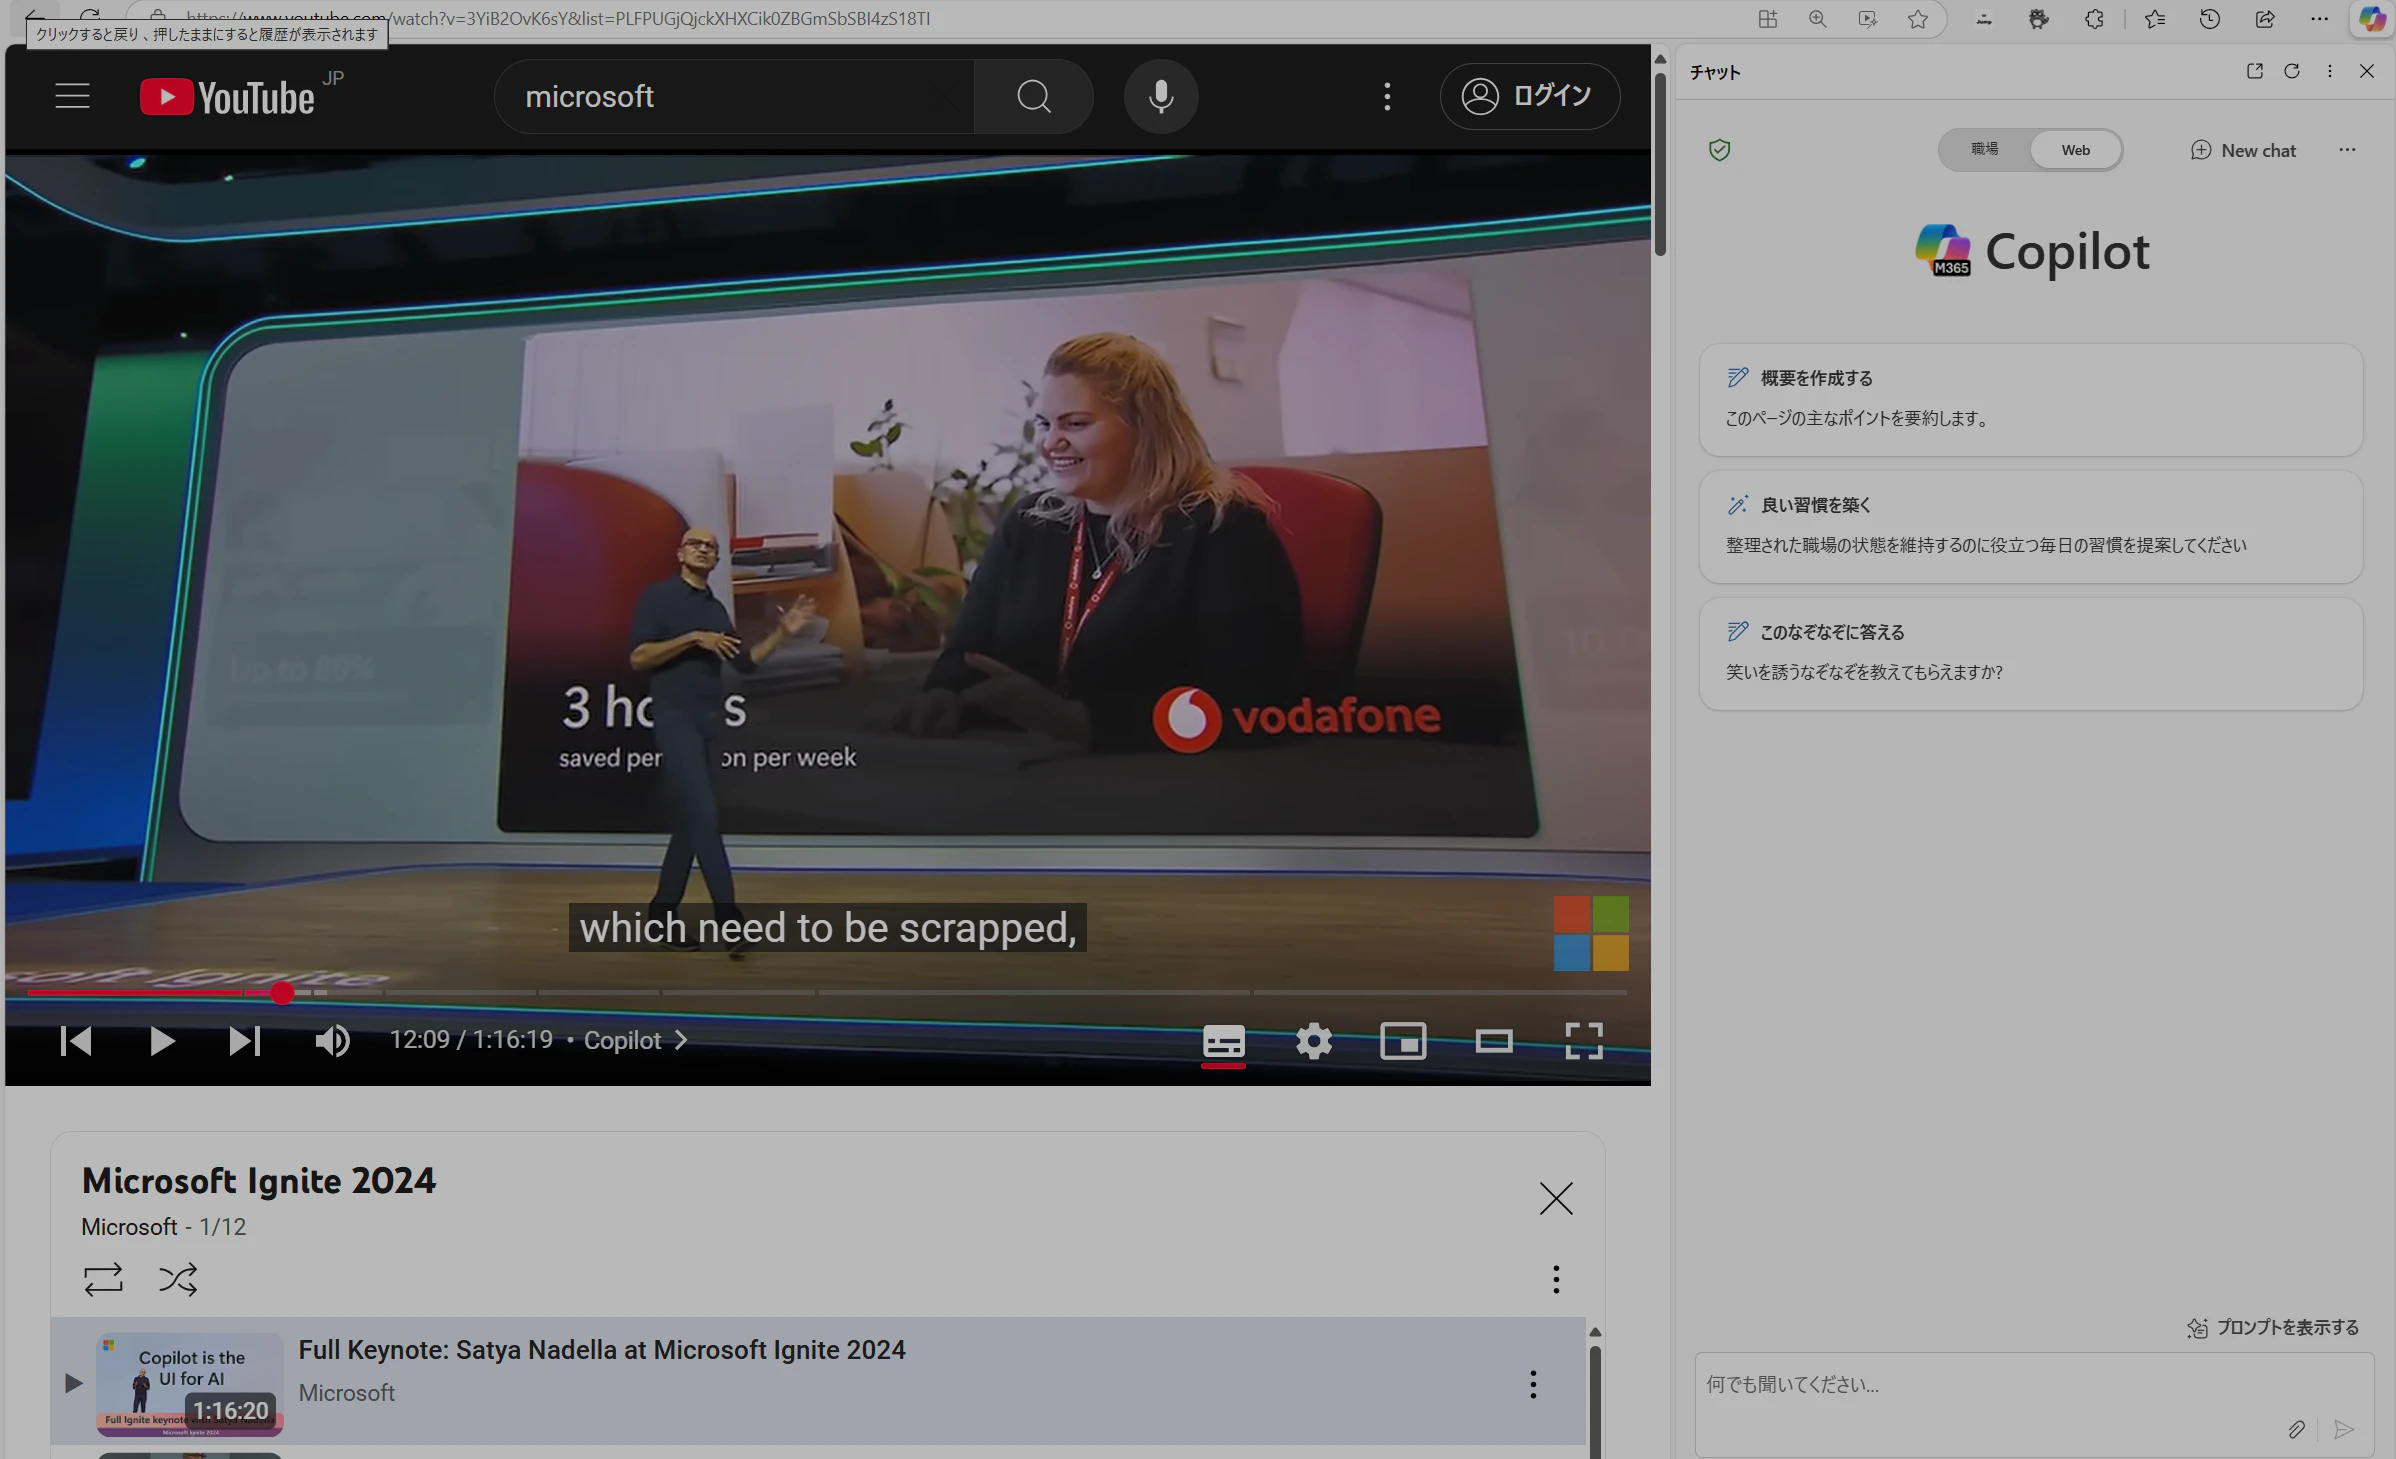Viewport: 2396px width, 1459px height.
Task: Open the Microsoft Ignite 2024 playlist title
Action: (x=259, y=1181)
